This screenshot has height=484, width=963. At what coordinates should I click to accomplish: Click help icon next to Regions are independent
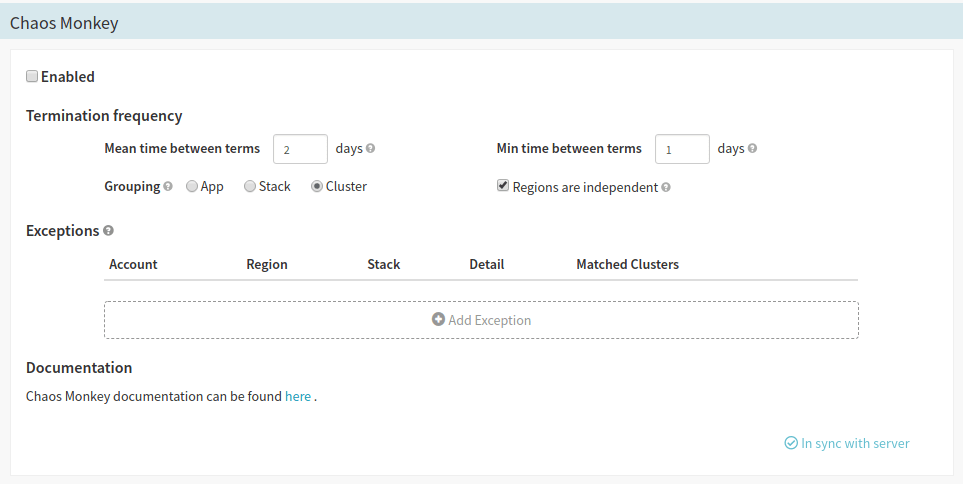click(x=666, y=187)
